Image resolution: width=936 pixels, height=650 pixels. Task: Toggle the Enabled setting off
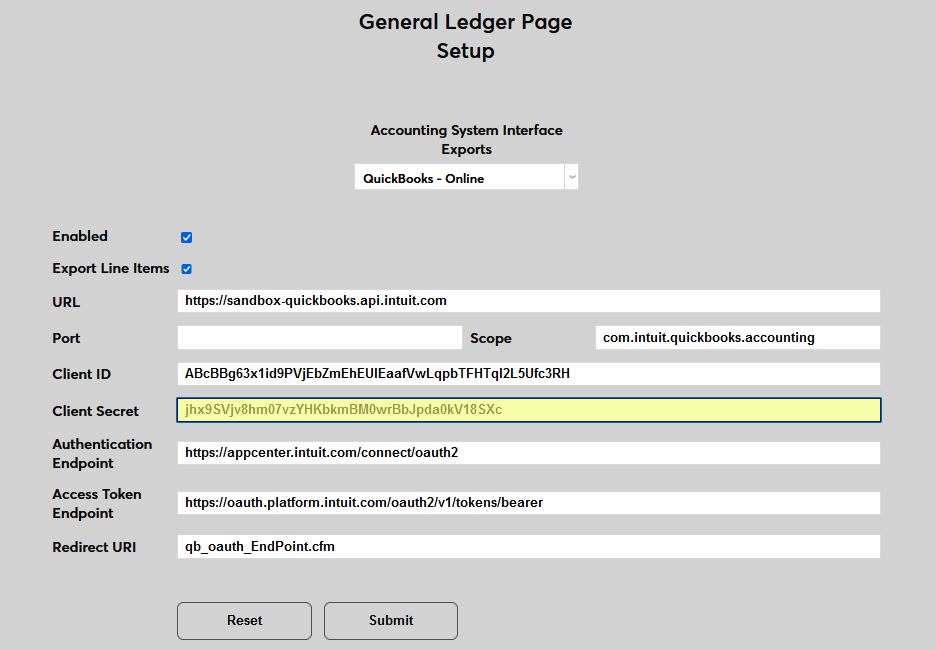click(x=186, y=237)
